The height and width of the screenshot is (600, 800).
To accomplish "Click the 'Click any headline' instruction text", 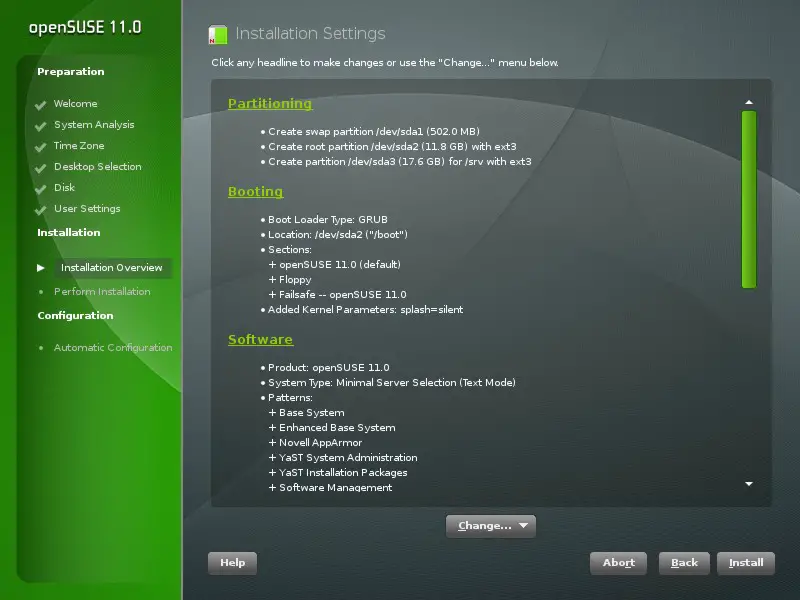I will tap(385, 63).
